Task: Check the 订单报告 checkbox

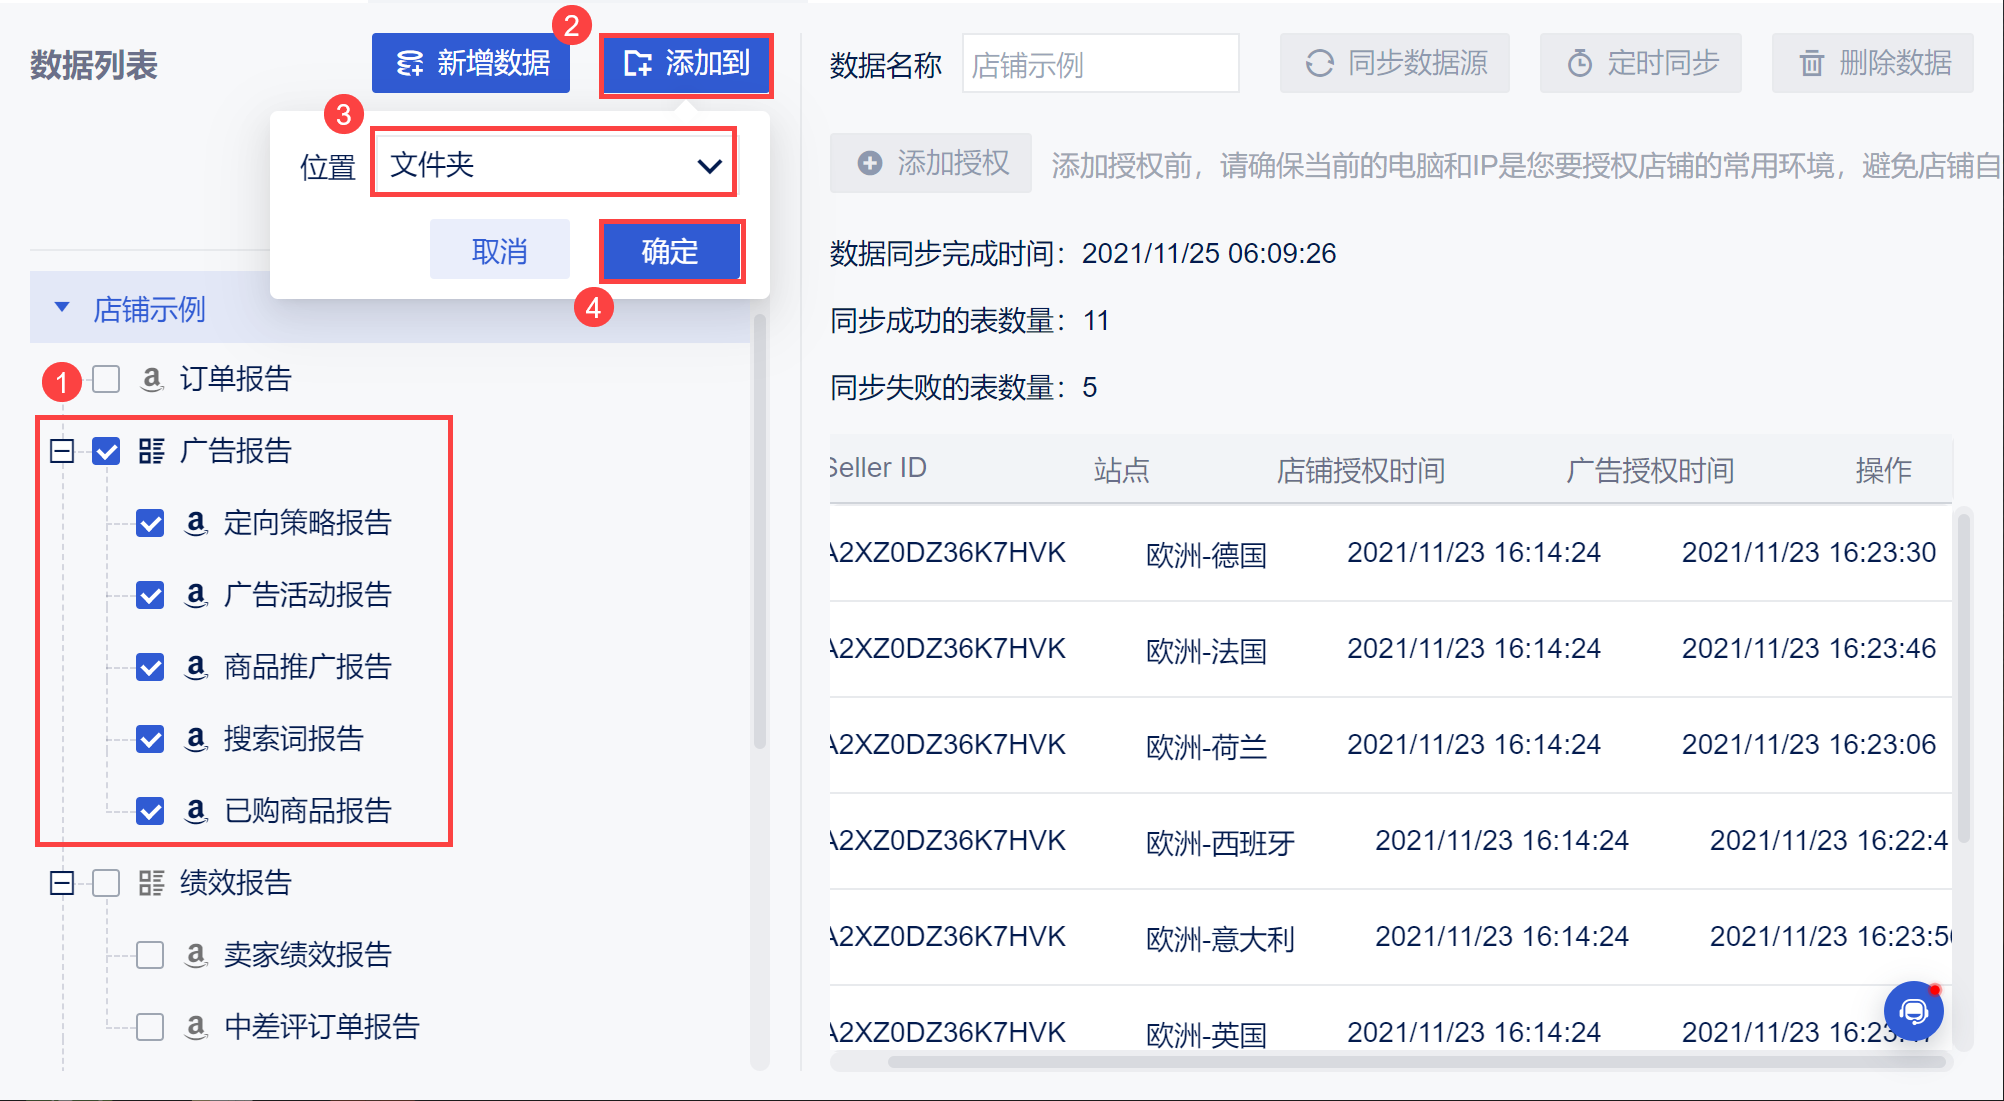Action: tap(106, 379)
